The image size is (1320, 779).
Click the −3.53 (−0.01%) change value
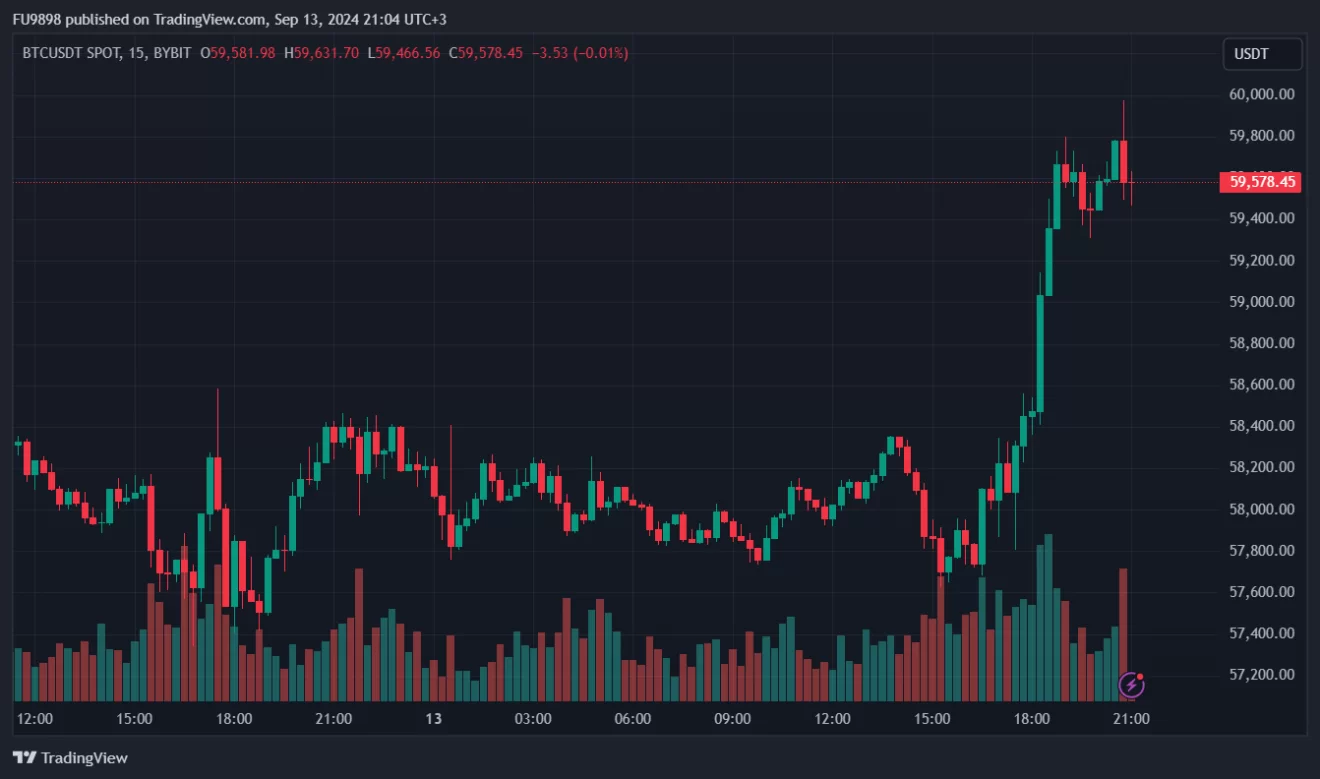coord(580,53)
